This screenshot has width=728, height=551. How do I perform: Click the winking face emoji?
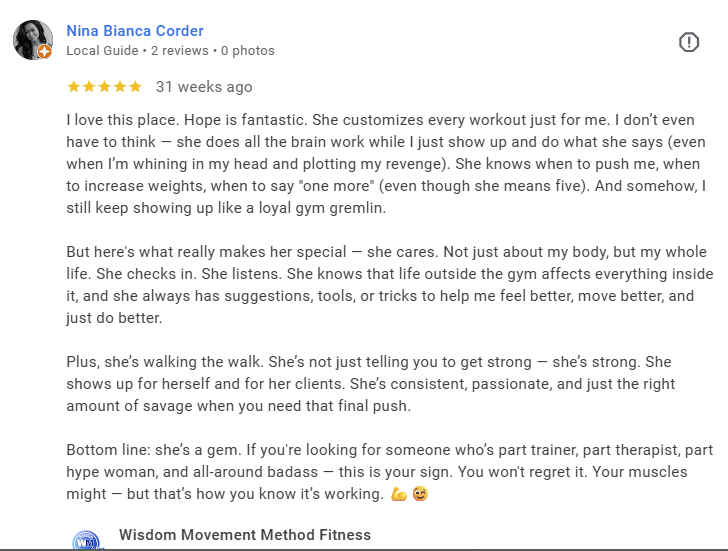[x=420, y=494]
